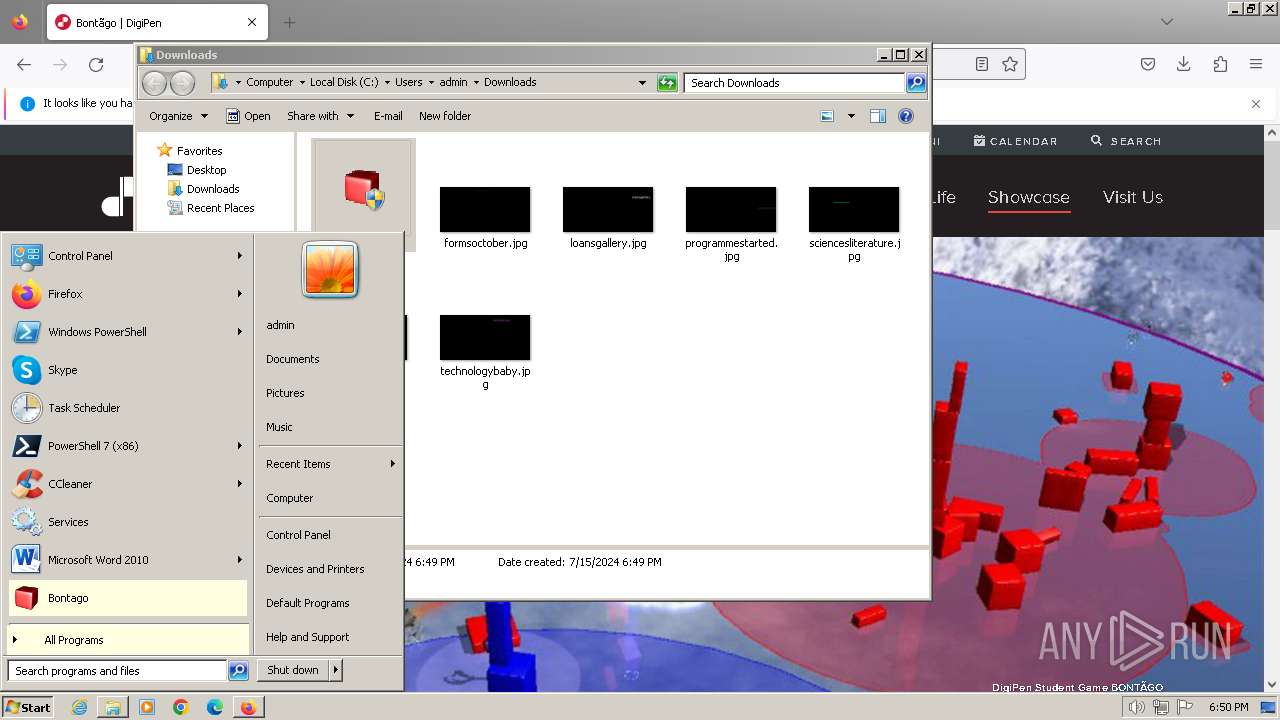1280x720 pixels.
Task: Expand the Organize dropdown menu
Action: coord(178,116)
